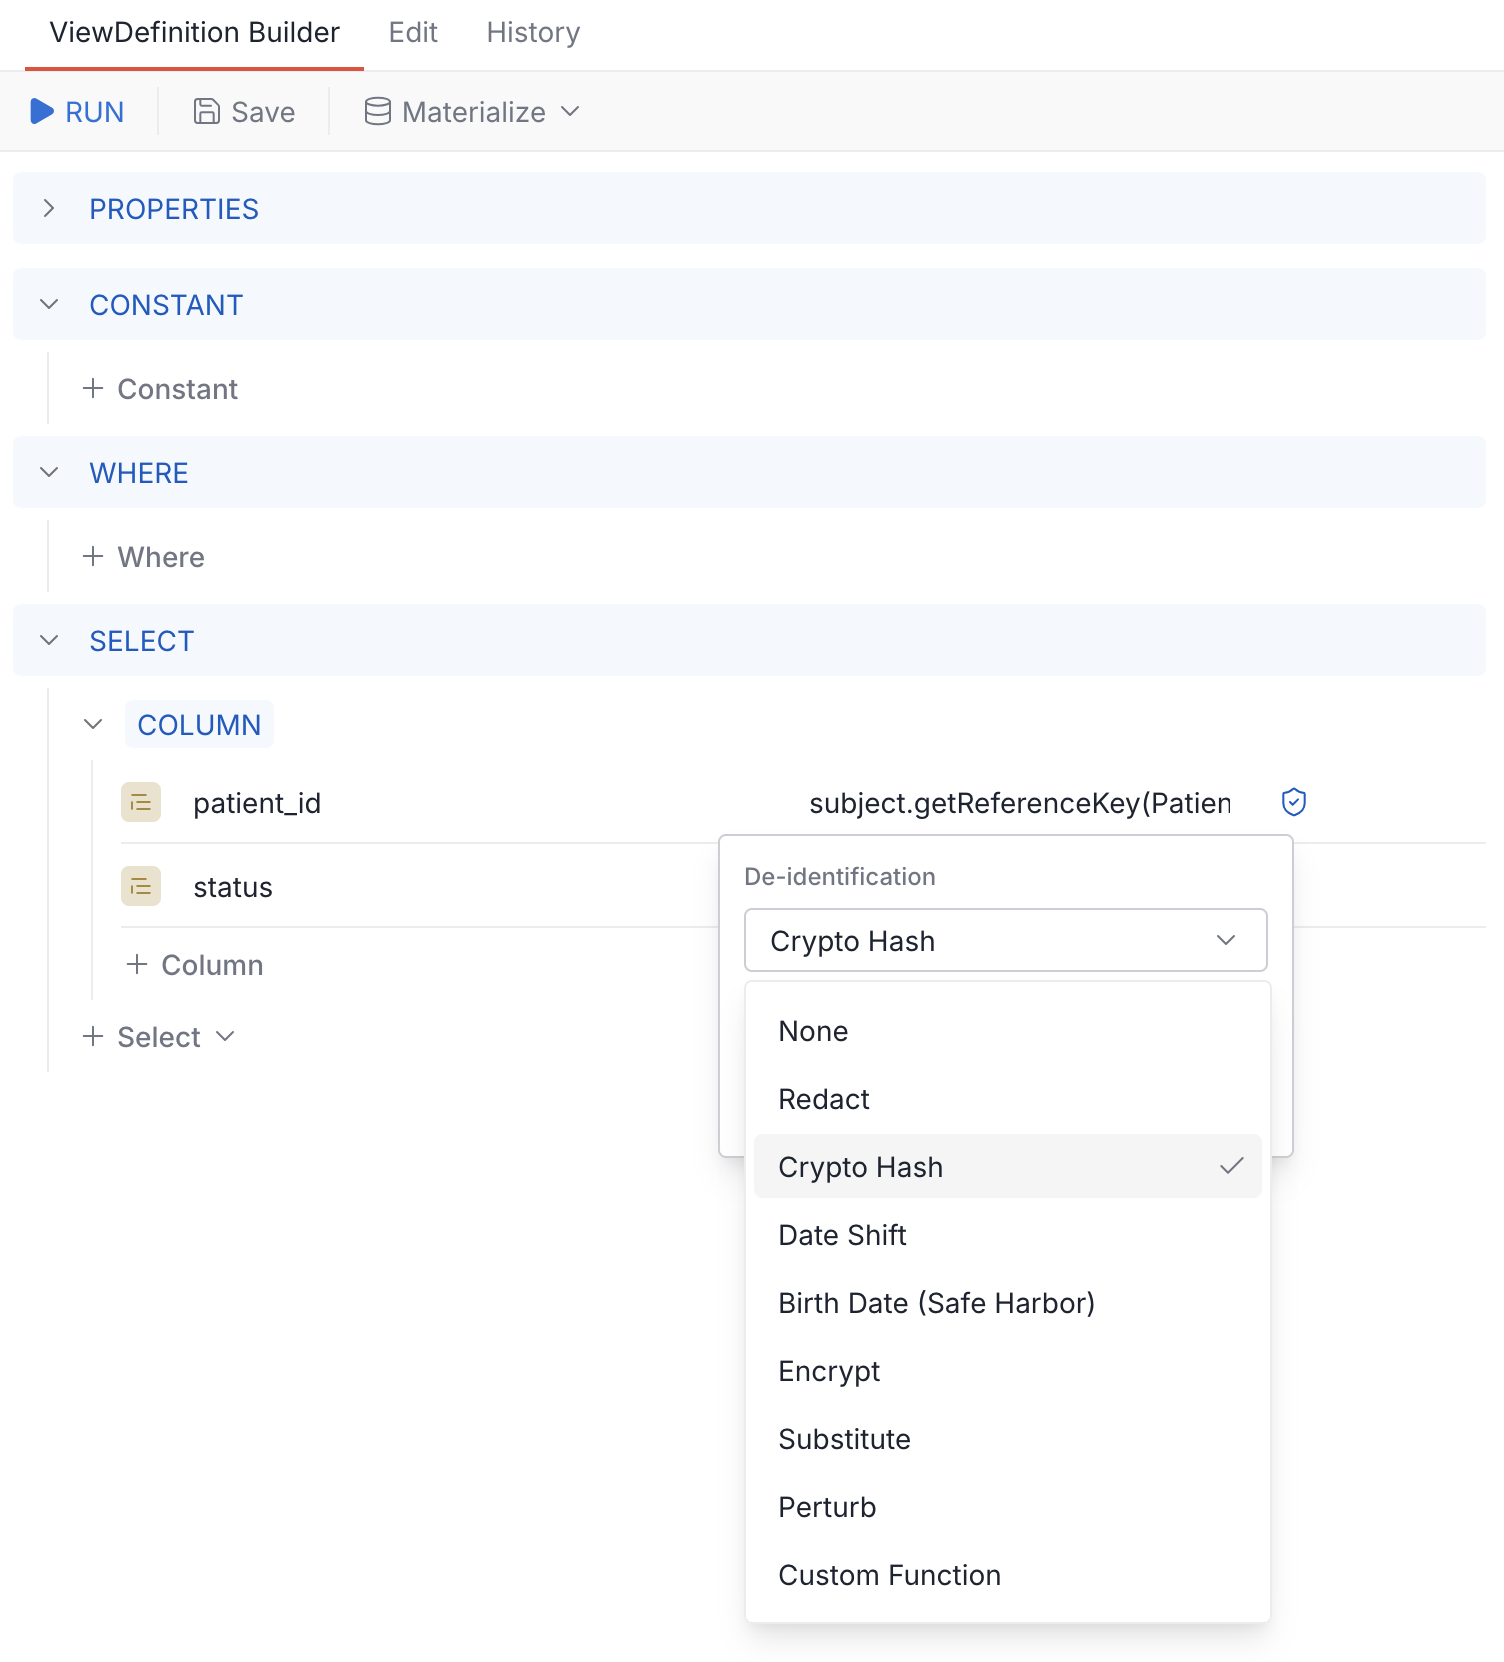Click the plus icon to add a Constant
1504x1662 pixels.
(x=93, y=388)
